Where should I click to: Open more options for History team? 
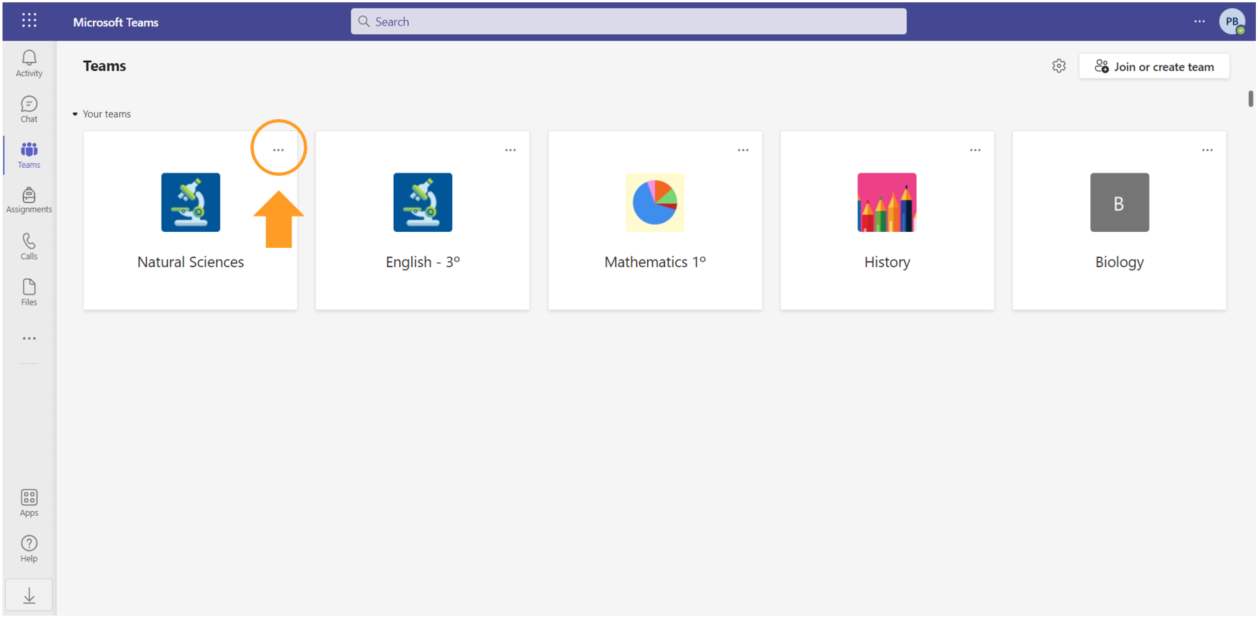click(975, 150)
